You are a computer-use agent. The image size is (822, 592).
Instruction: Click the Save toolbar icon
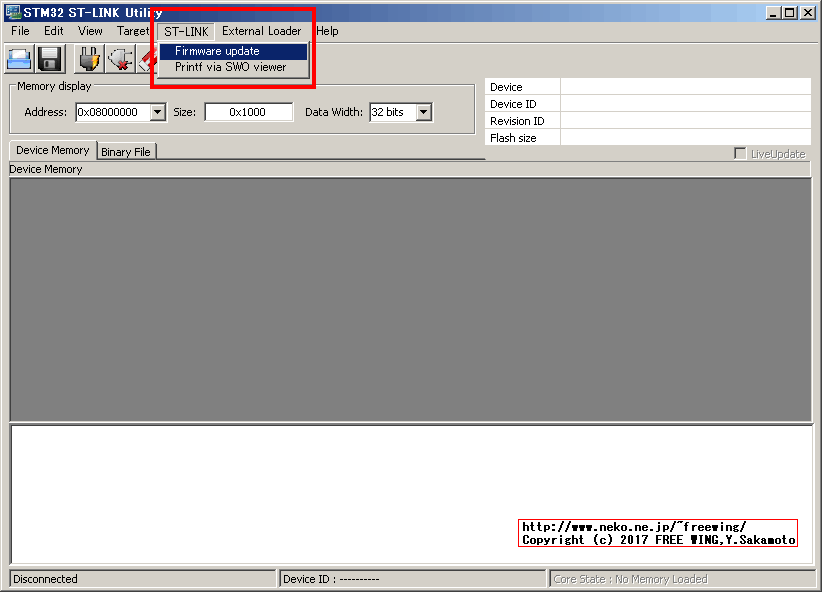point(48,58)
